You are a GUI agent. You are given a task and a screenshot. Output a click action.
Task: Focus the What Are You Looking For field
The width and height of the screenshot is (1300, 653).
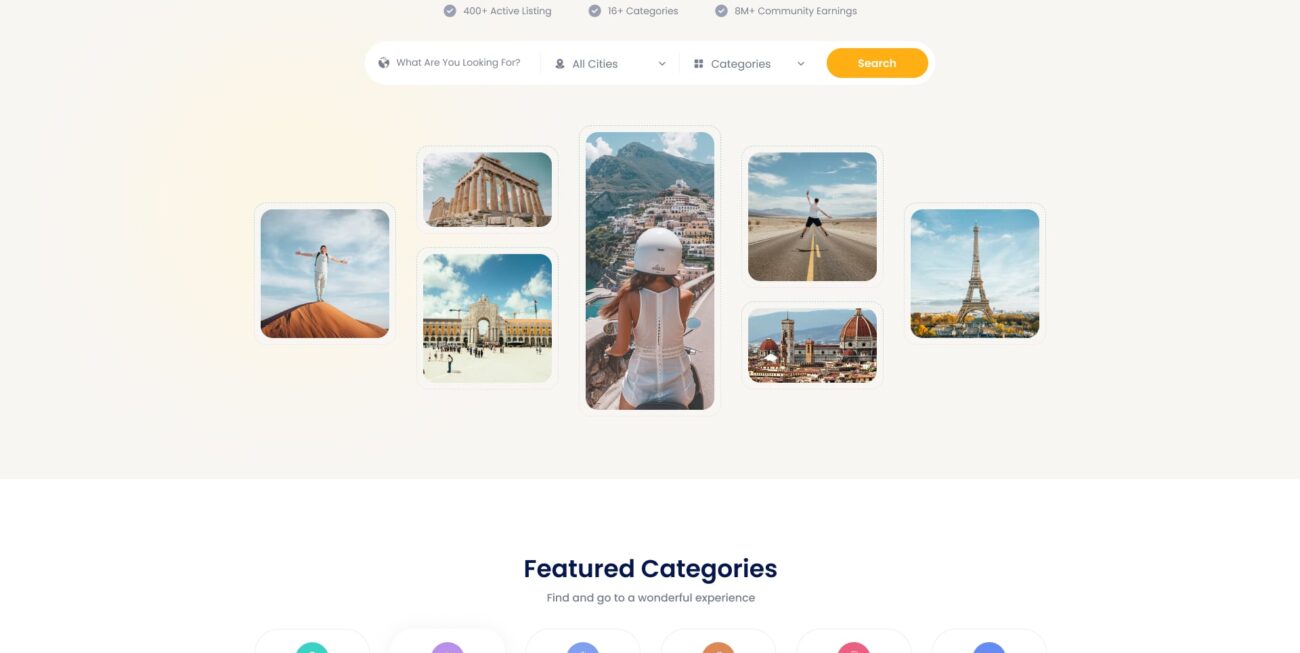[458, 63]
